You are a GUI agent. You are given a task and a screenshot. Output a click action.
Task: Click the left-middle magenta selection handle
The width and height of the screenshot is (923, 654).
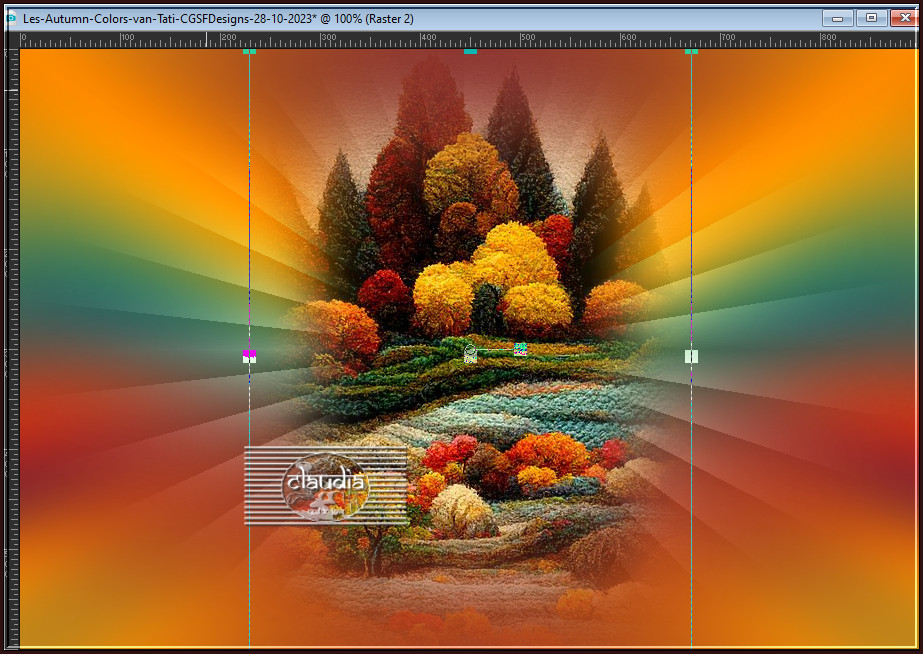tap(250, 356)
